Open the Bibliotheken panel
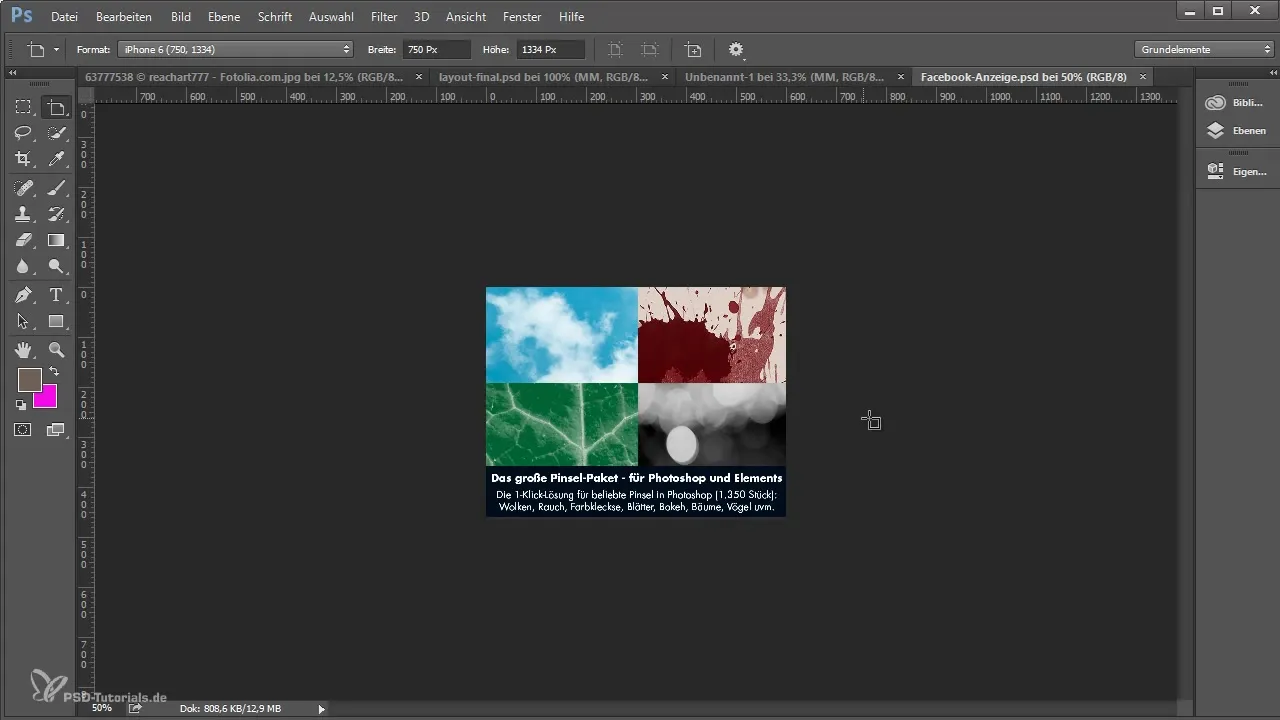Image resolution: width=1280 pixels, height=720 pixels. [x=1237, y=103]
